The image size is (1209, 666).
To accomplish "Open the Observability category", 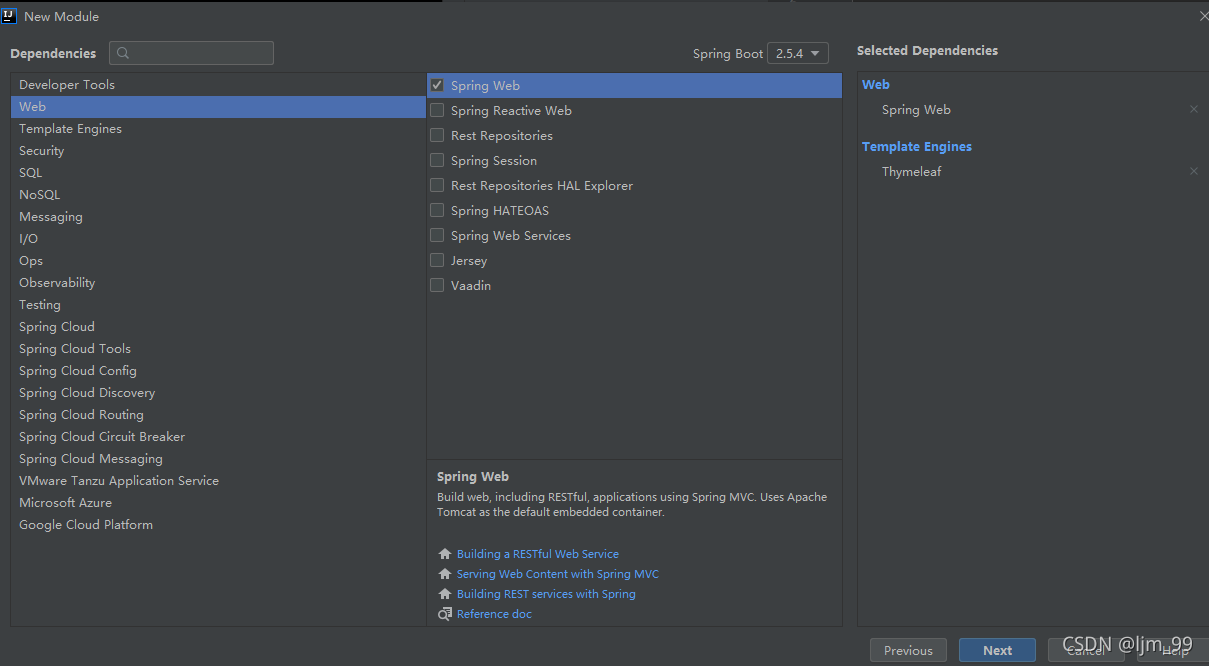I will pyautogui.click(x=218, y=283).
